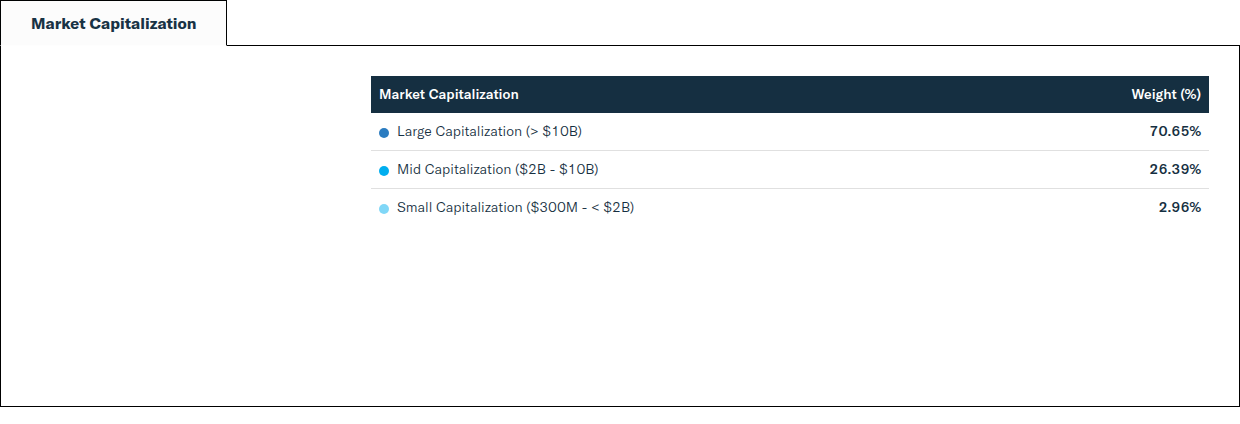The width and height of the screenshot is (1240, 424).
Task: Click the 2.96% weight value
Action: click(1180, 207)
